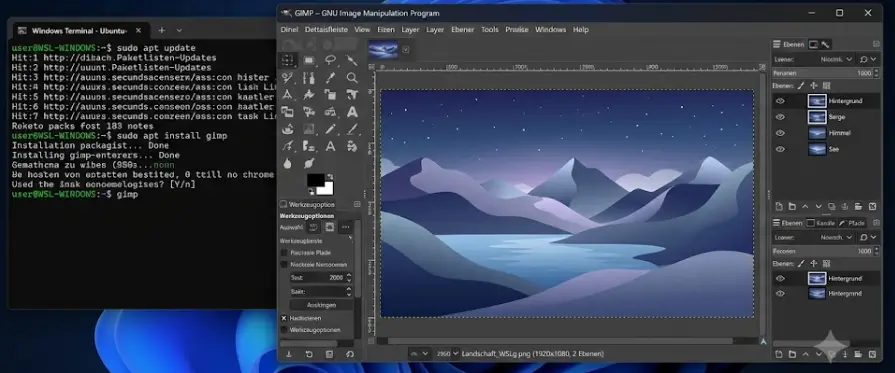Click duplicate layer icon under Himmel/See layer list

832,206
